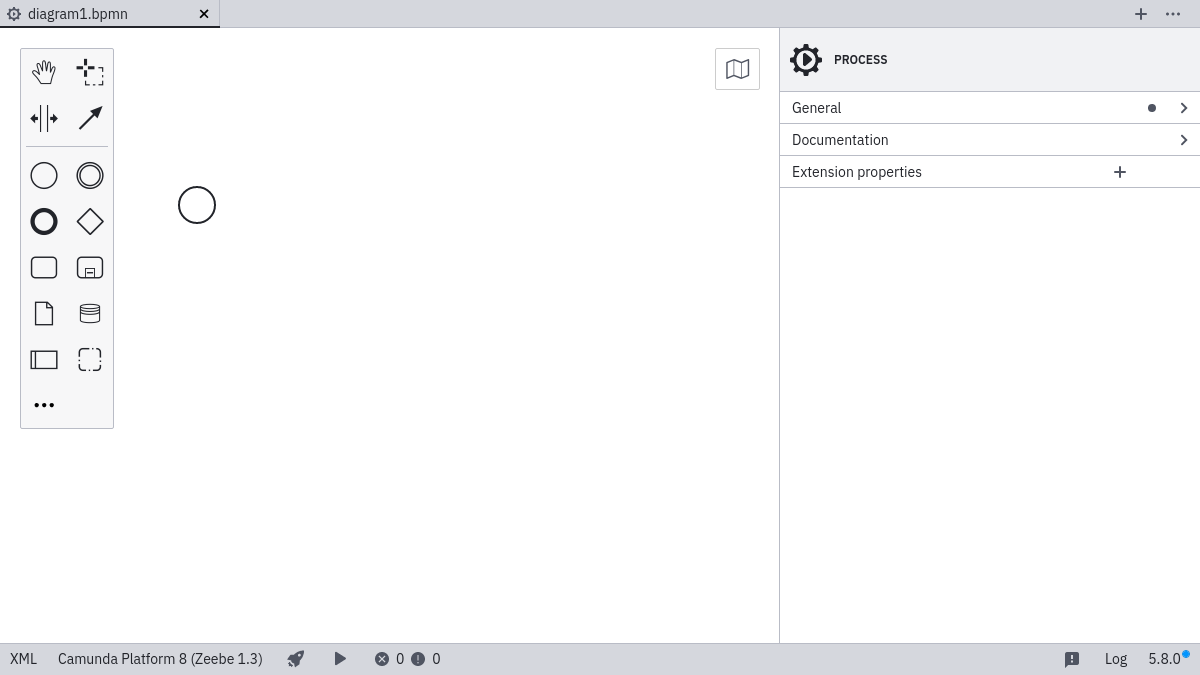Pick the data store reference in palette
The width and height of the screenshot is (1200, 675).
90,314
